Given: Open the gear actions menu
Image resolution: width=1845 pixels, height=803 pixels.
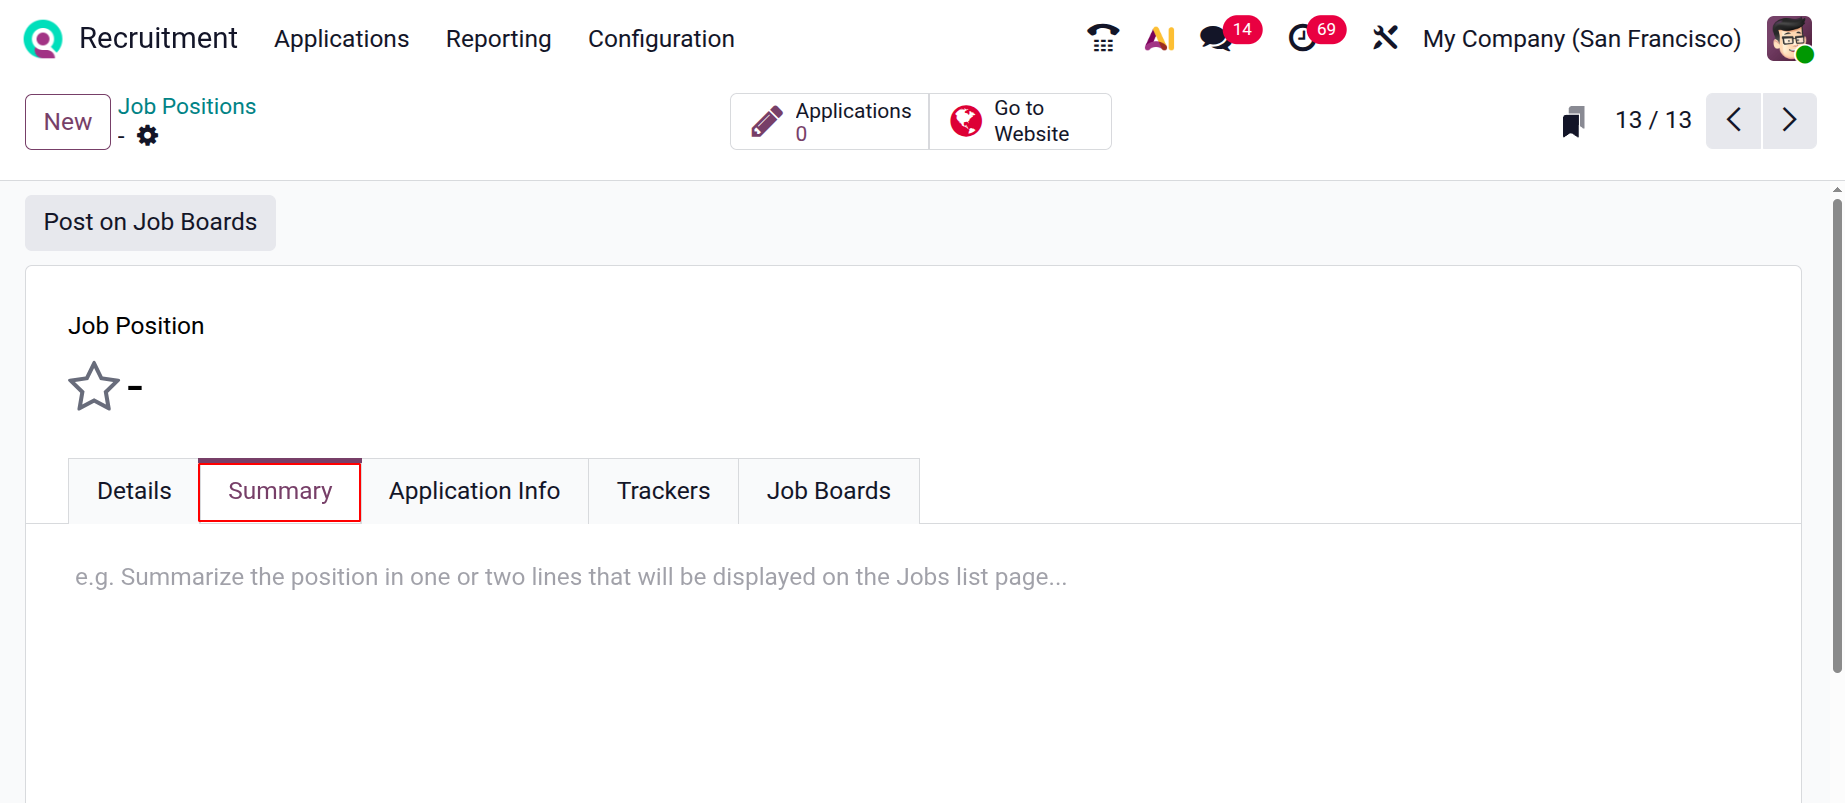Looking at the screenshot, I should (148, 135).
